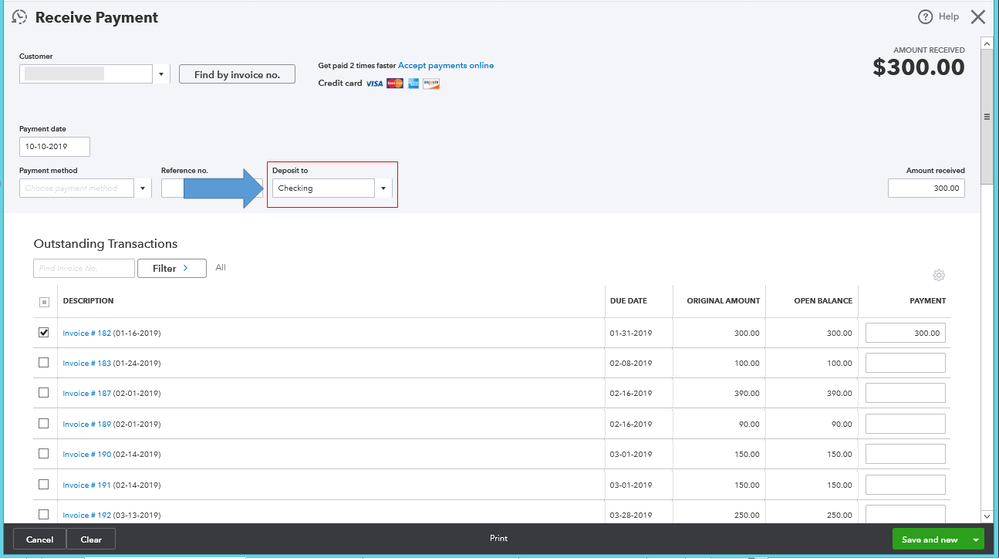Open Invoice # 187 link

coord(87,393)
